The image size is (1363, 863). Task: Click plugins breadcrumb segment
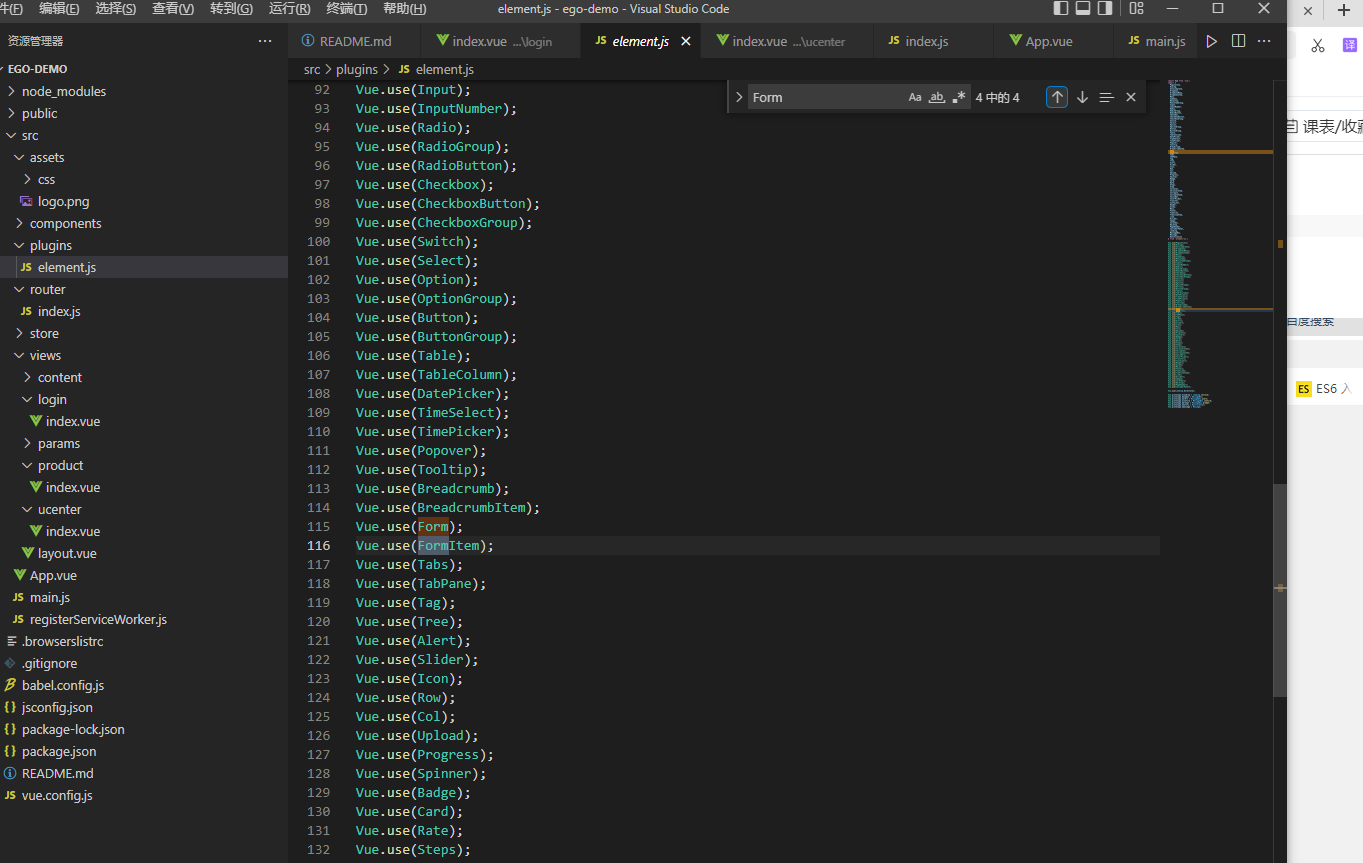(357, 69)
